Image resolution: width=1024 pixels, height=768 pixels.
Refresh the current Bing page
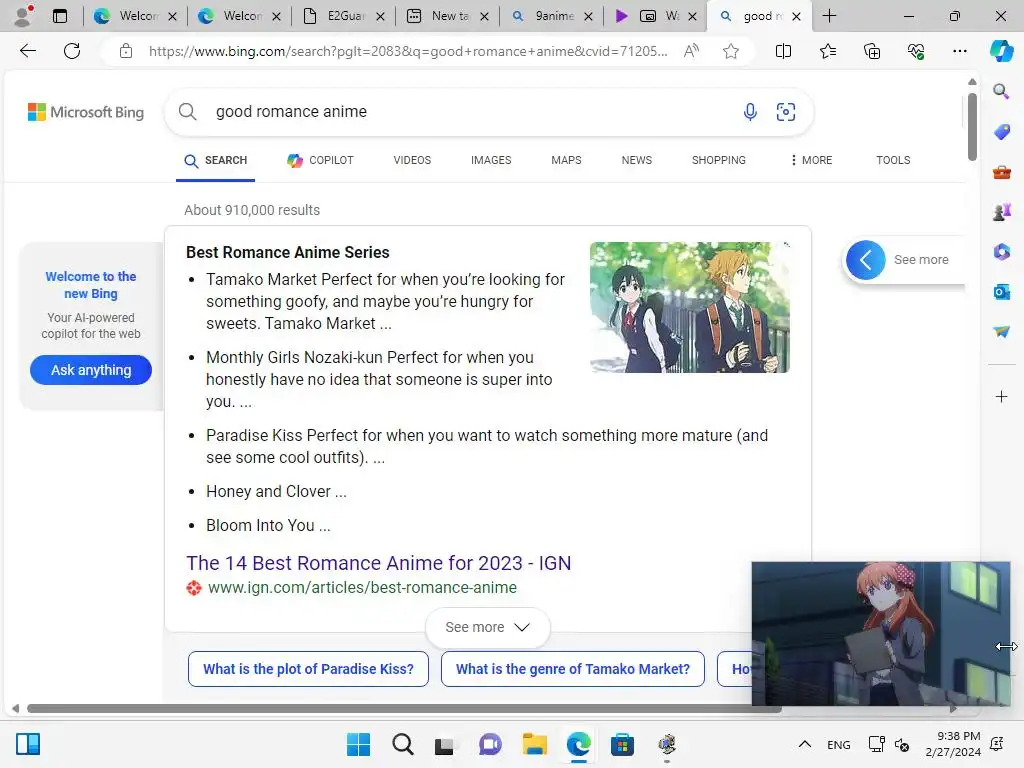72,51
